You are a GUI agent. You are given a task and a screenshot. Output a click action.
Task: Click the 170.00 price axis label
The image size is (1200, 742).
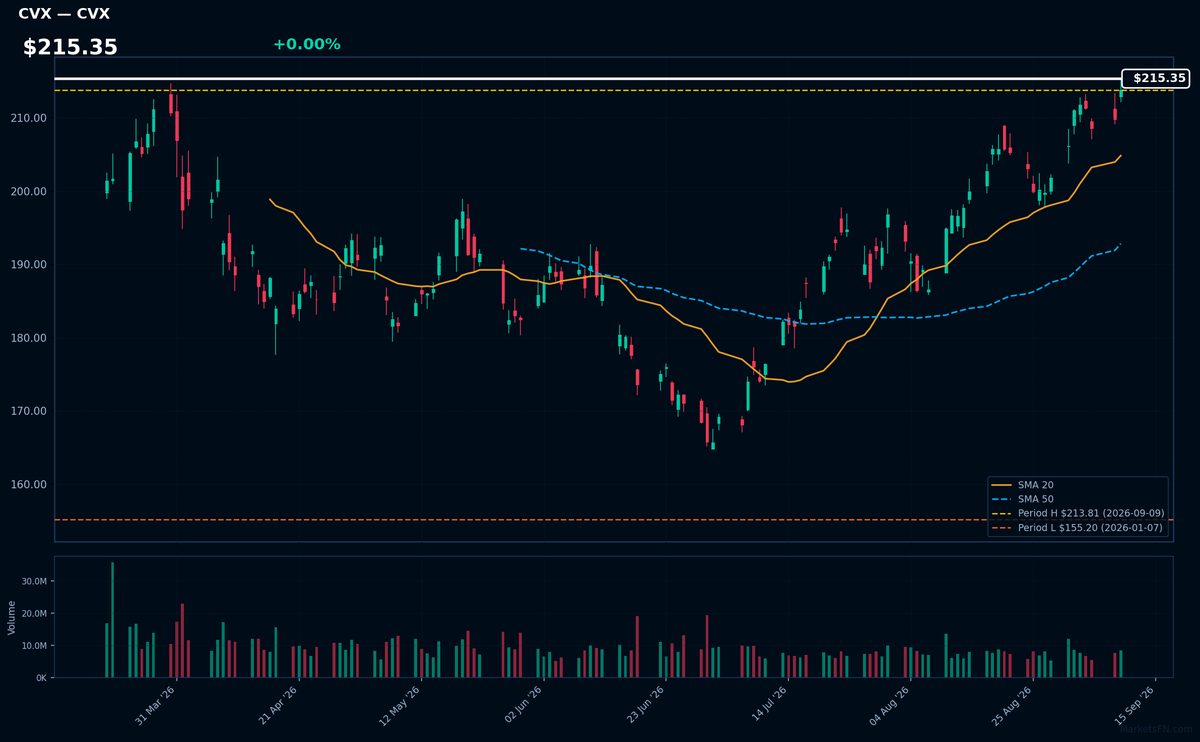pyautogui.click(x=30, y=411)
